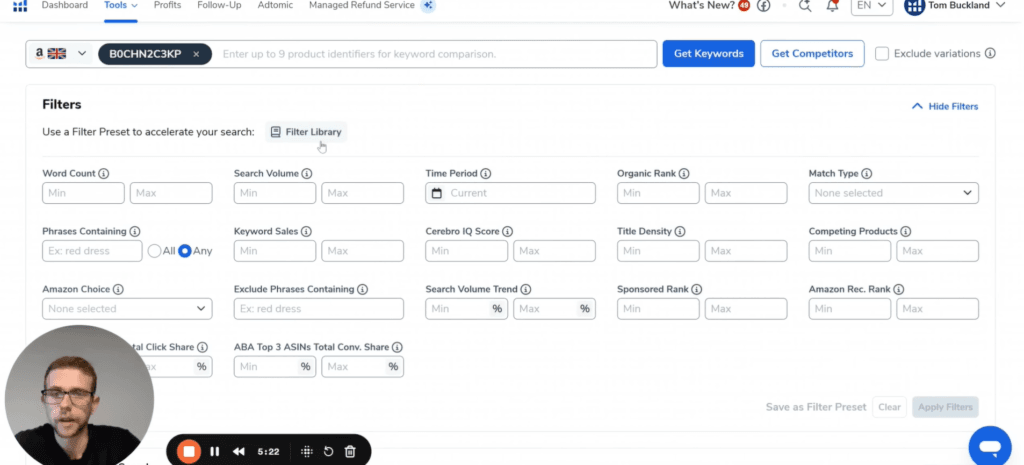Select the Any radio button for phrases
1024x465 pixels.
[185, 251]
